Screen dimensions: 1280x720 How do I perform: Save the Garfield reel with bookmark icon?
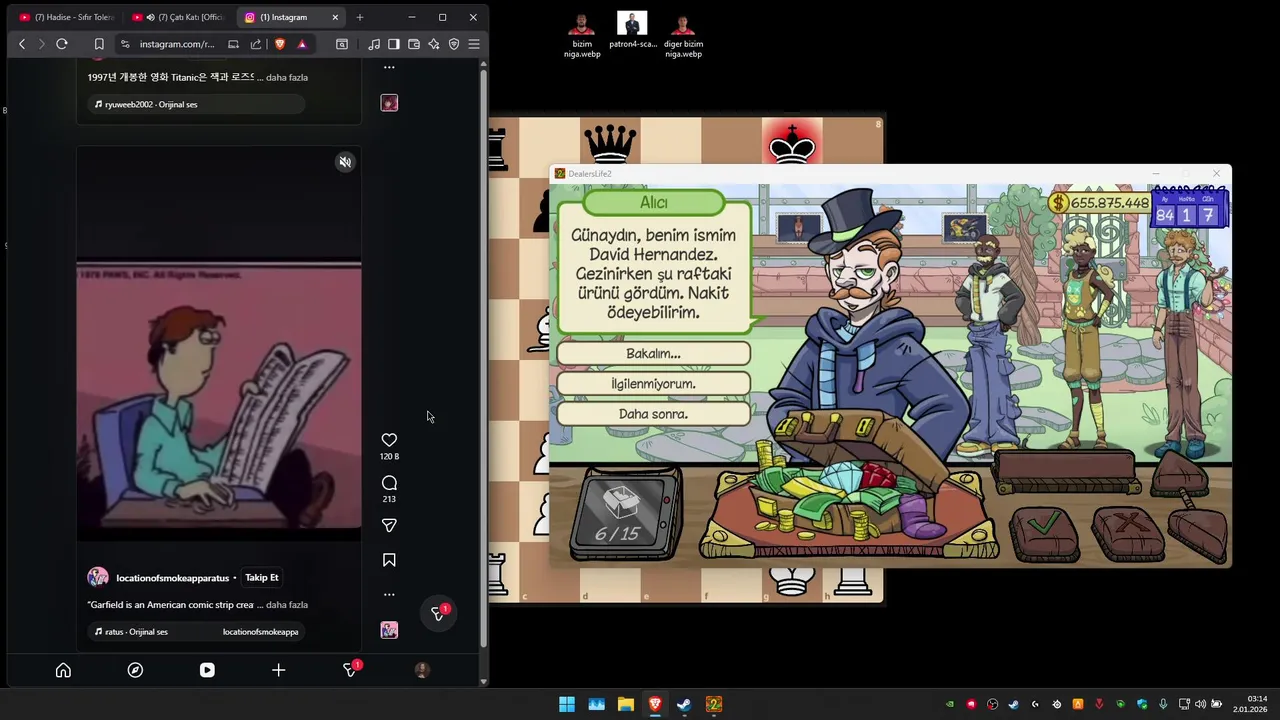point(389,560)
